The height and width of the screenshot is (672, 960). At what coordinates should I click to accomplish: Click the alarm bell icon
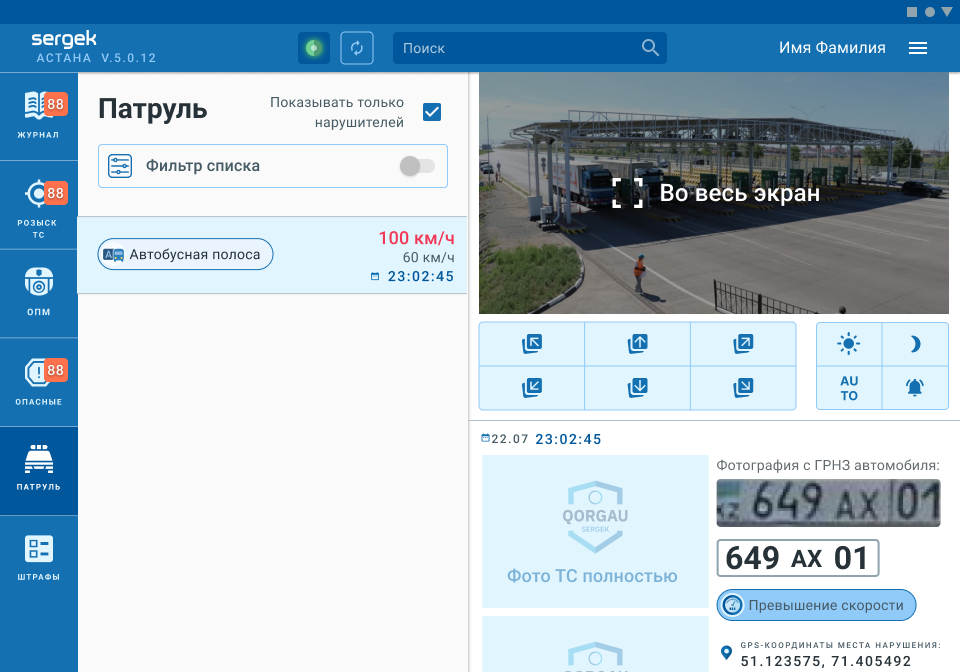[x=914, y=388]
